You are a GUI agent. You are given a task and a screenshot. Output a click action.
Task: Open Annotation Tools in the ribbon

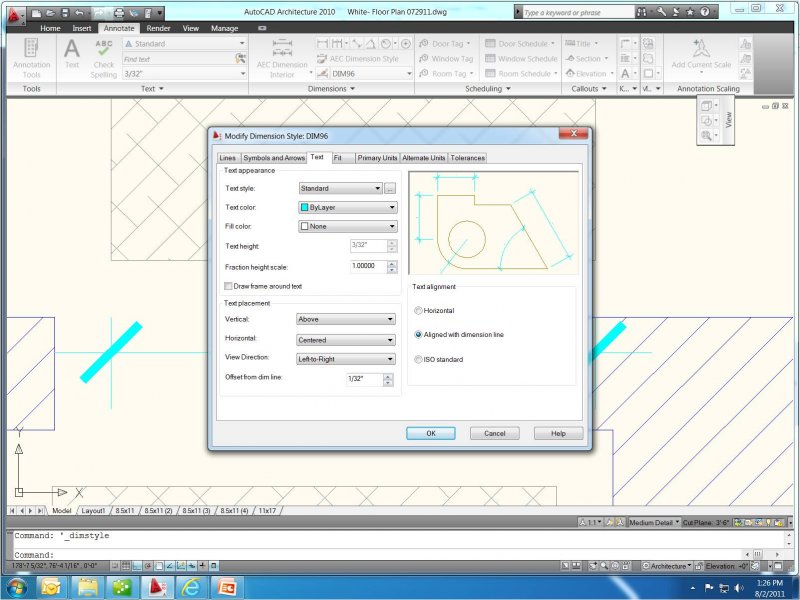(31, 59)
